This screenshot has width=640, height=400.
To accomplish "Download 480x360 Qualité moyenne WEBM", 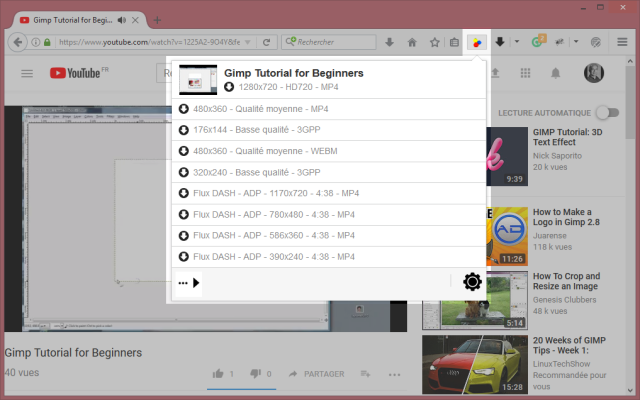I will [329, 151].
